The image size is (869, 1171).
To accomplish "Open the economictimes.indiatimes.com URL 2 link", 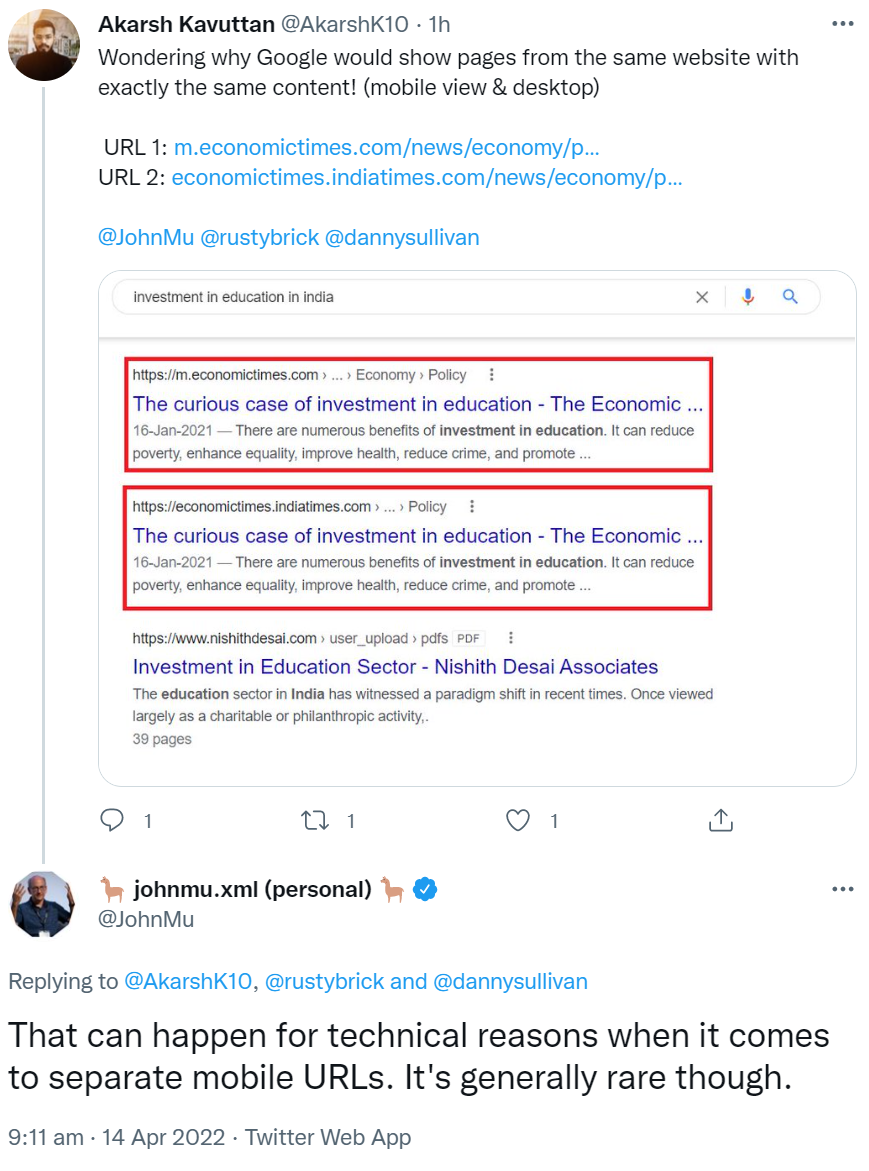I will click(x=427, y=178).
